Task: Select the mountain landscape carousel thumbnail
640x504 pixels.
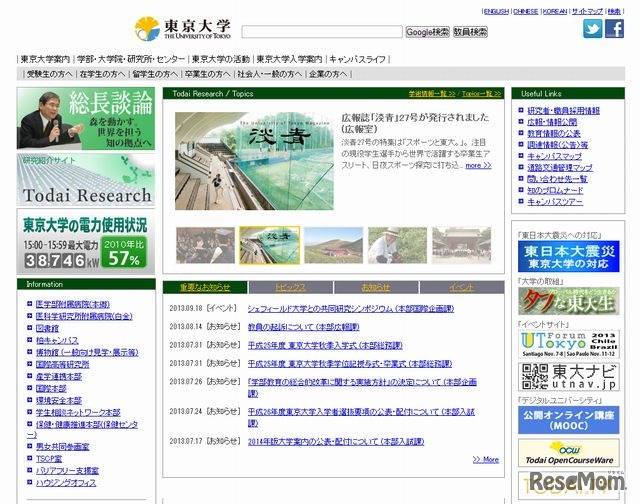Action: (333, 245)
